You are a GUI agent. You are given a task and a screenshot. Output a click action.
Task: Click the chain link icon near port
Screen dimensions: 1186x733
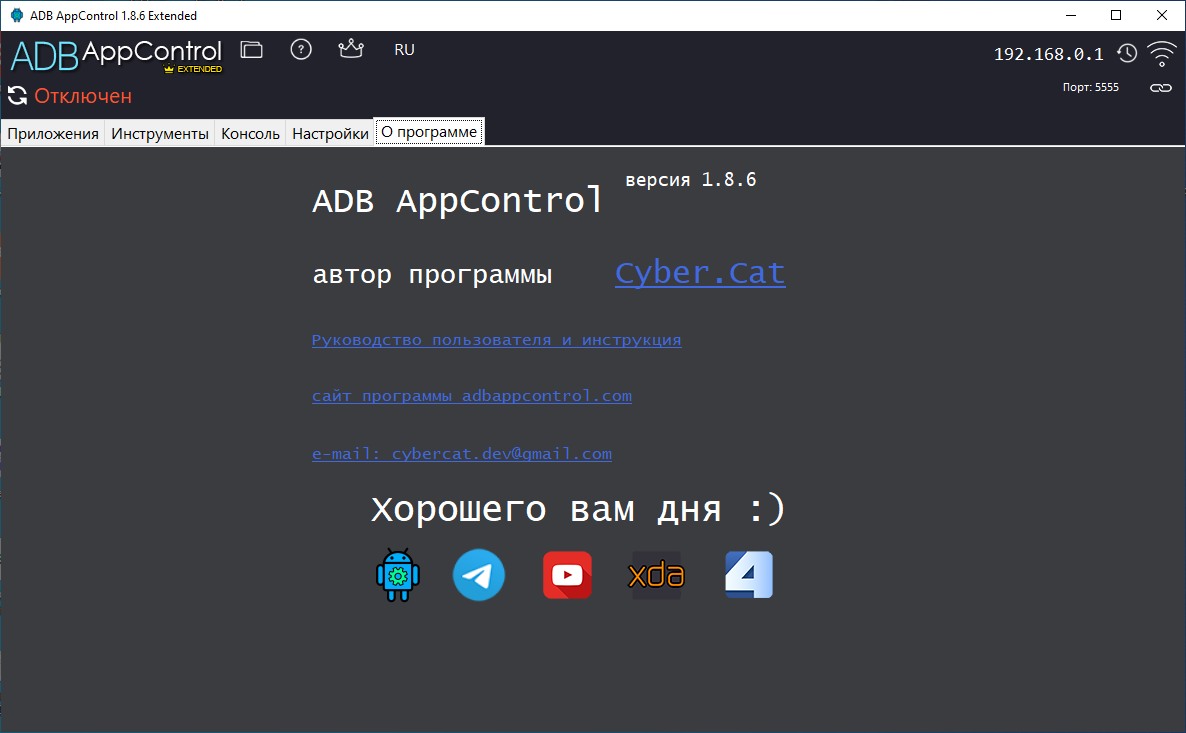tap(1161, 88)
